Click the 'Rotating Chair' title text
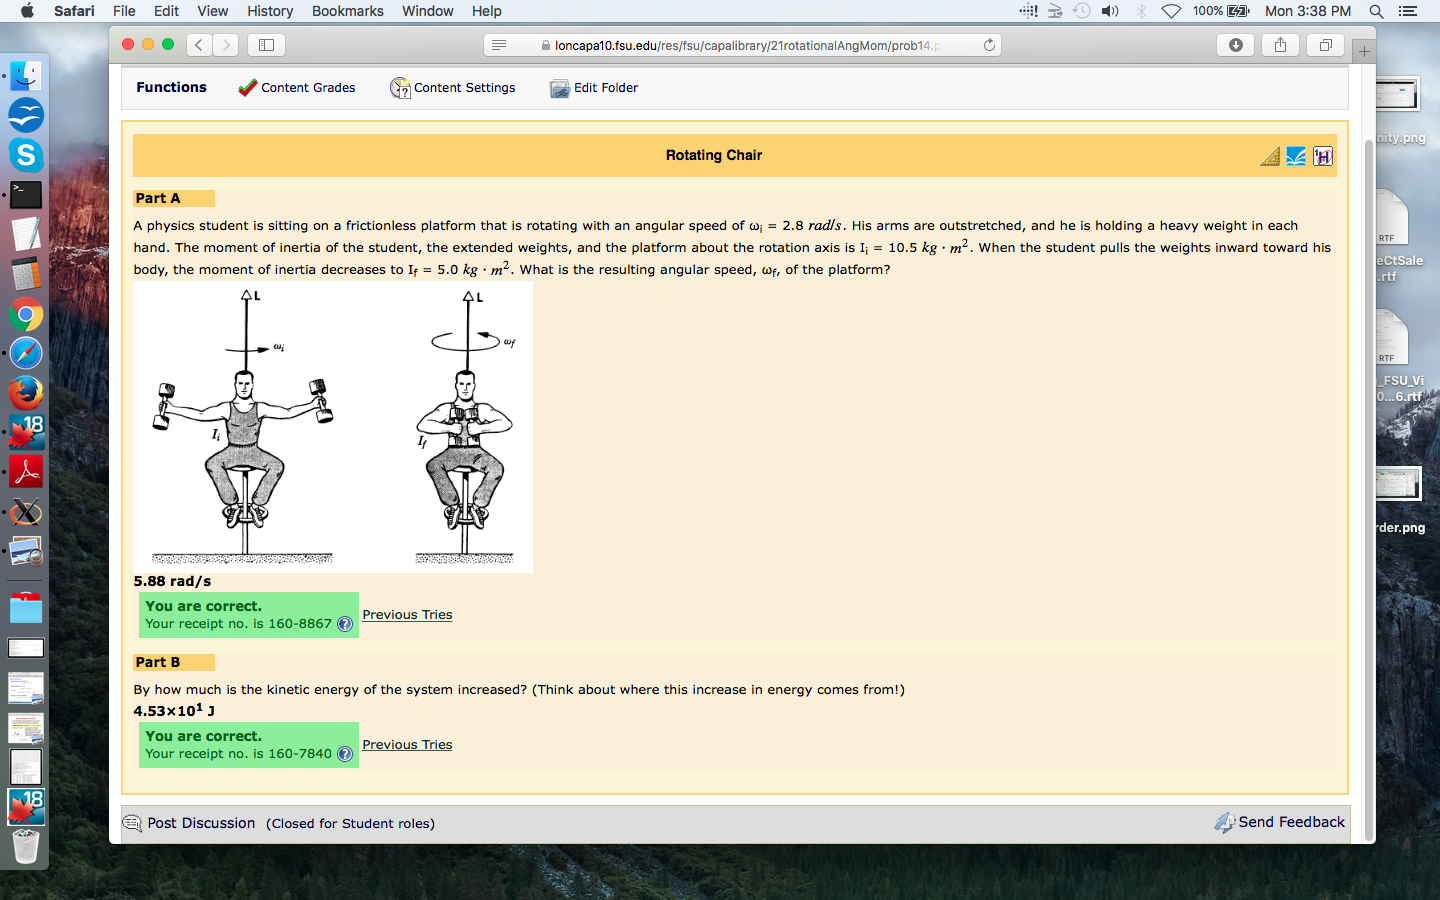This screenshot has height=900, width=1440. 714,155
